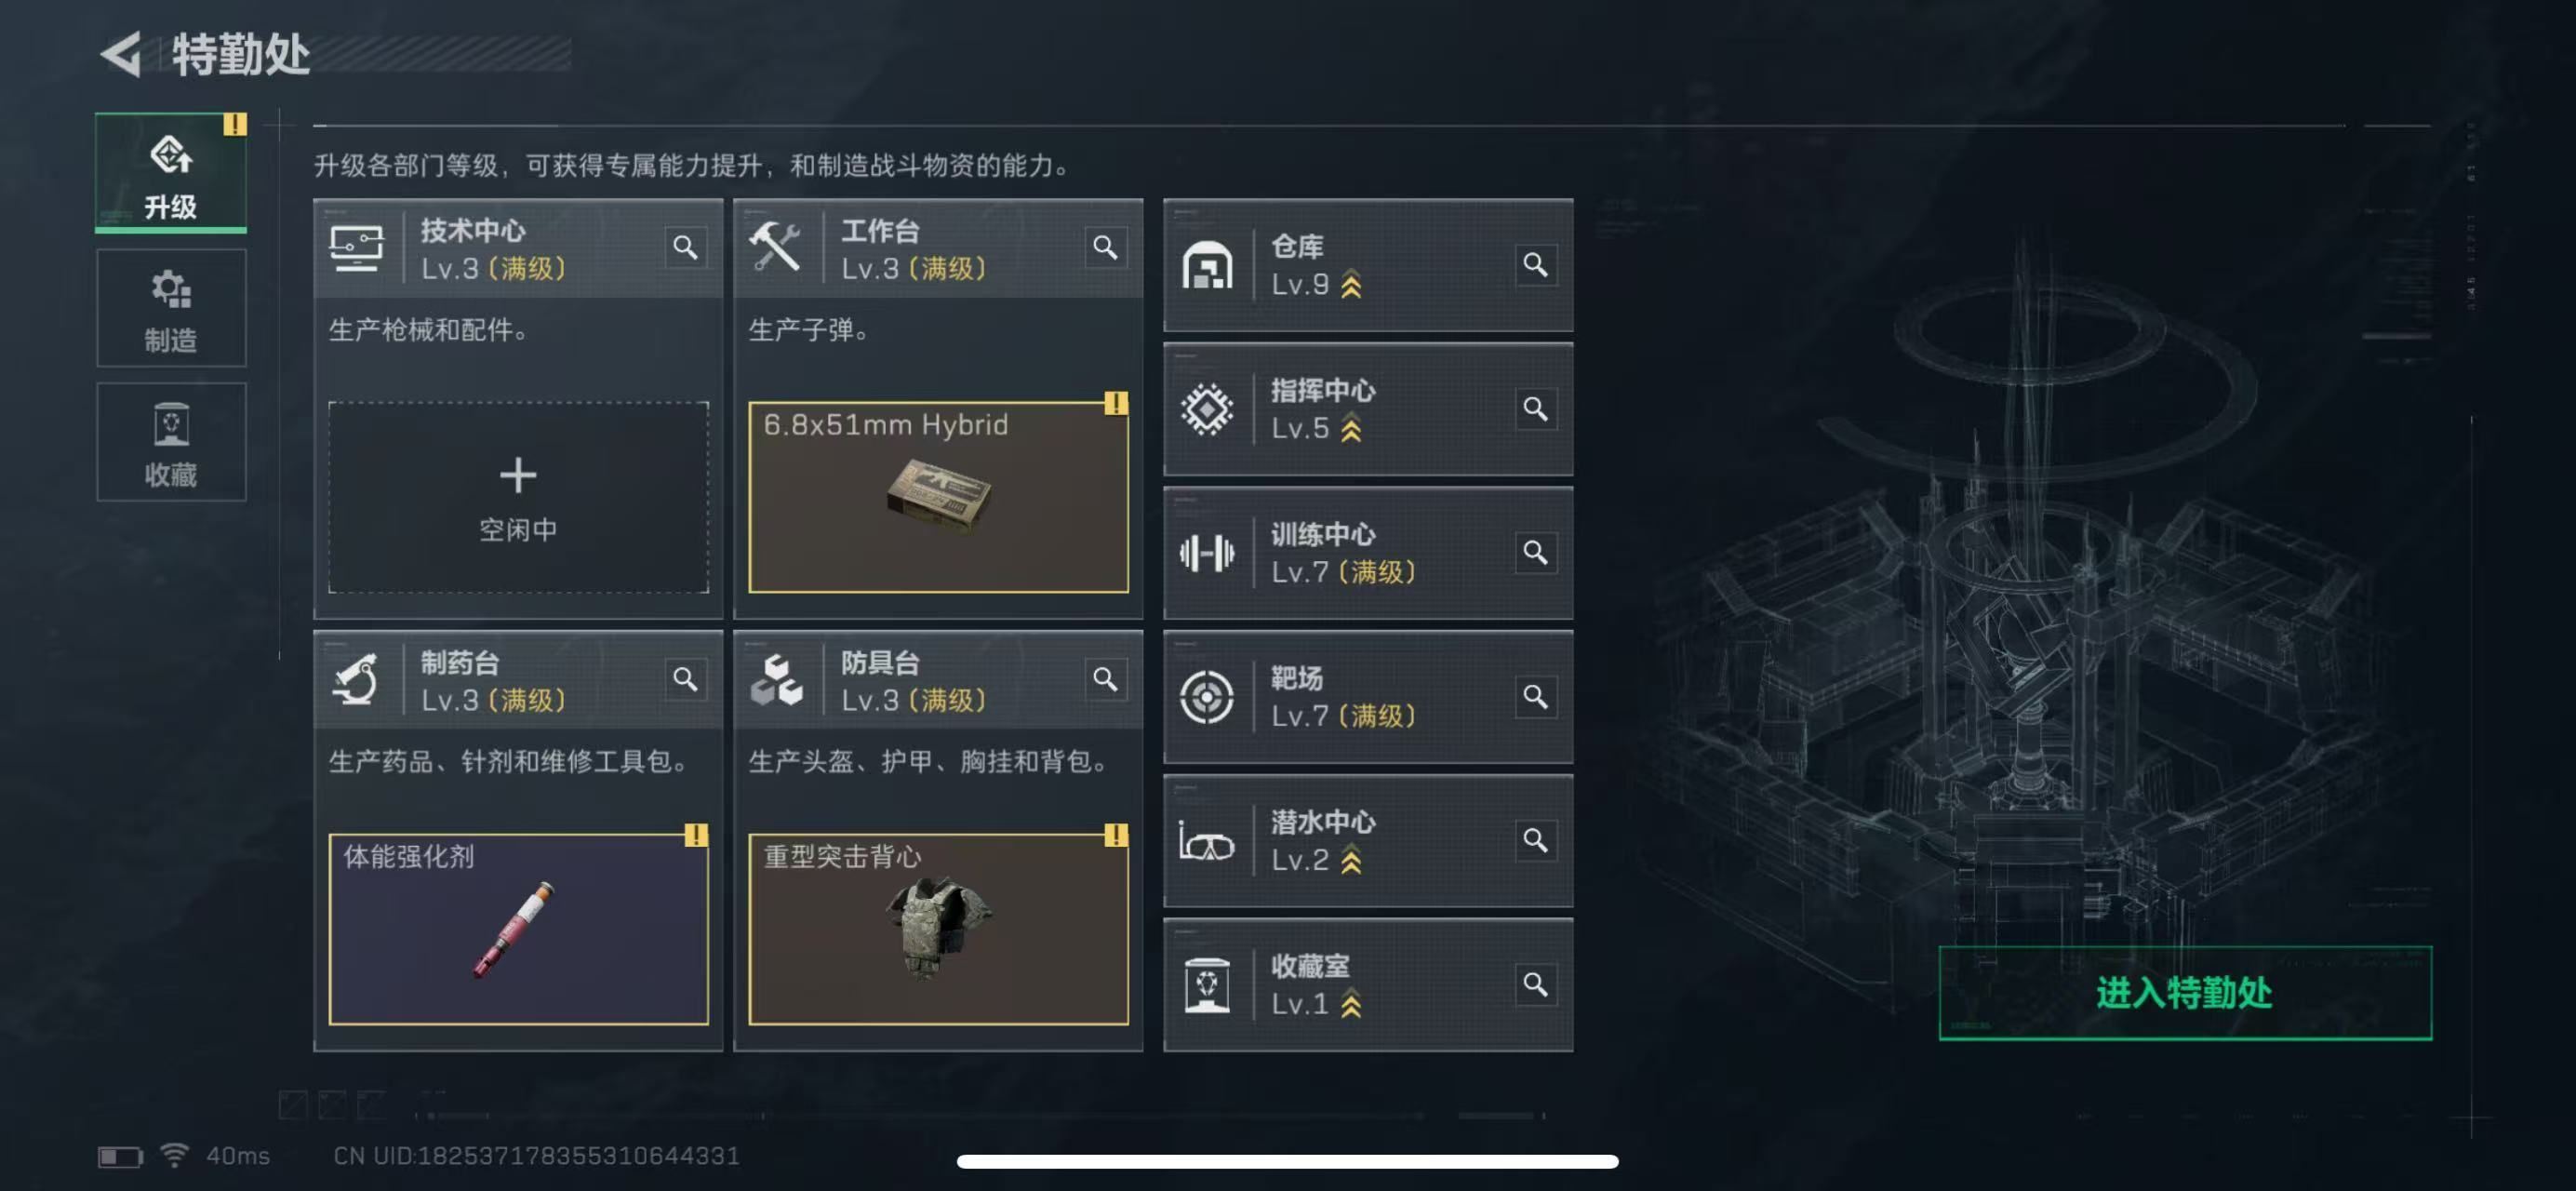Click the 训练中心 dumbbell icon
Screen dimensions: 2576x1191
(x=1207, y=553)
